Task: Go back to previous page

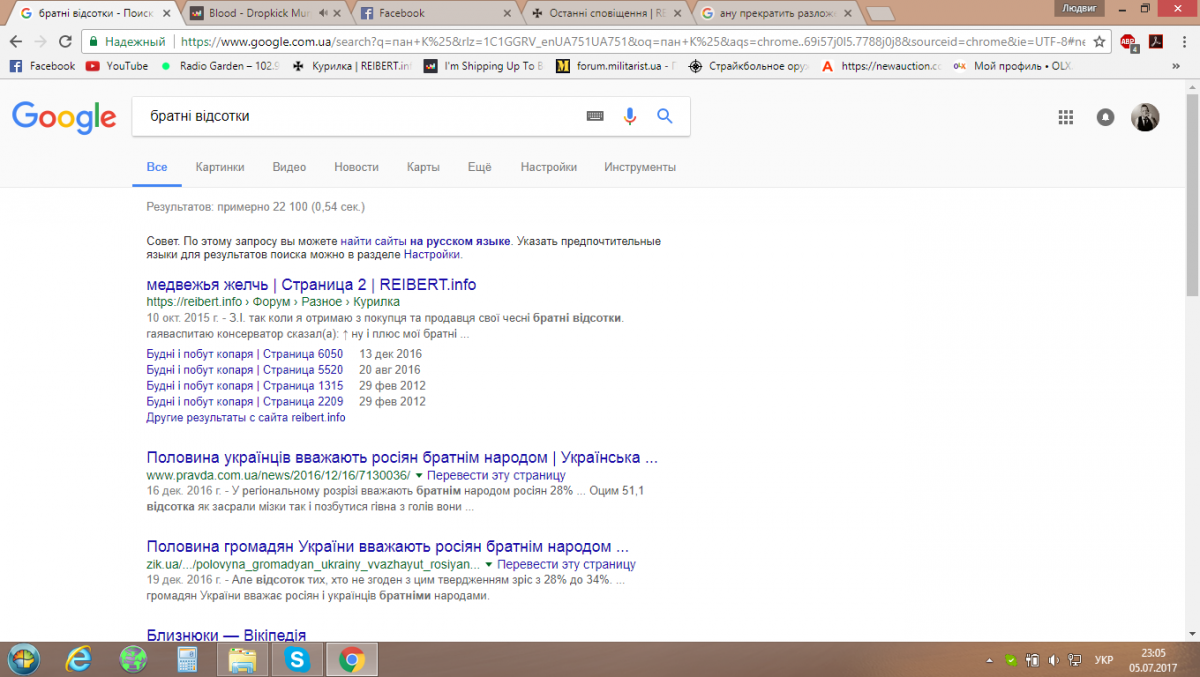Action: 15,42
